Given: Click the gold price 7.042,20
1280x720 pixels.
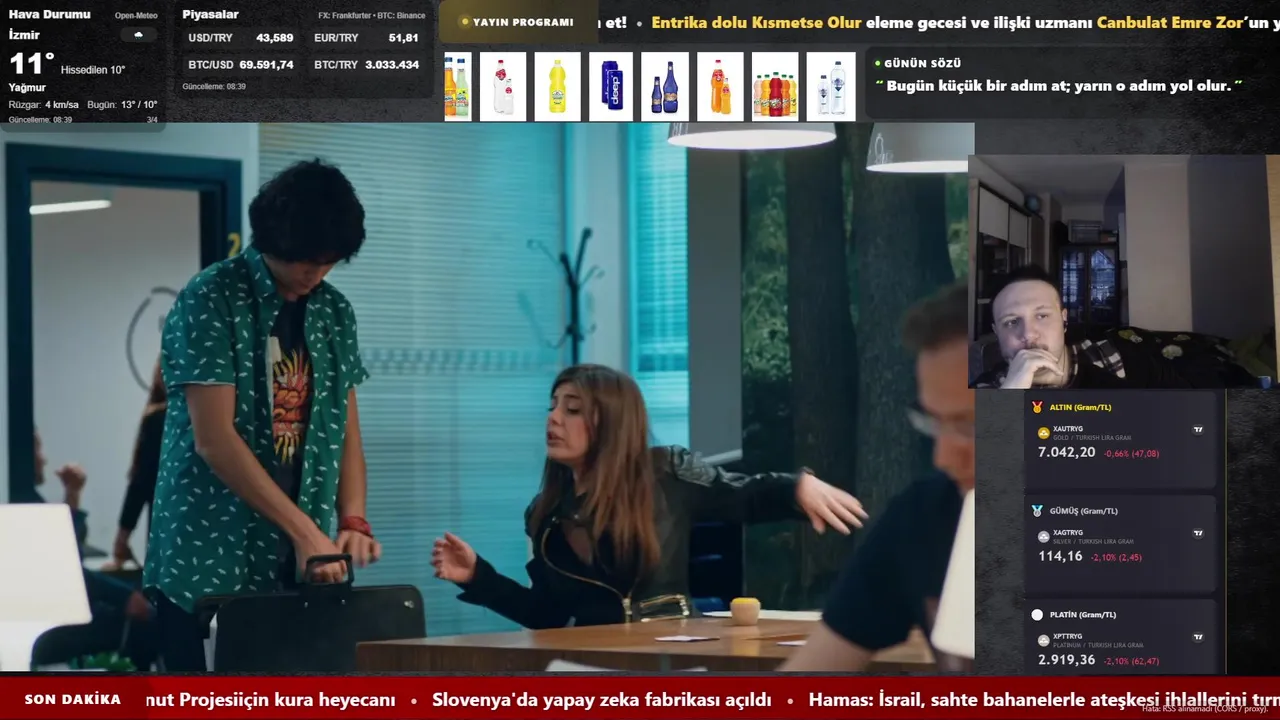Looking at the screenshot, I should point(1066,453).
